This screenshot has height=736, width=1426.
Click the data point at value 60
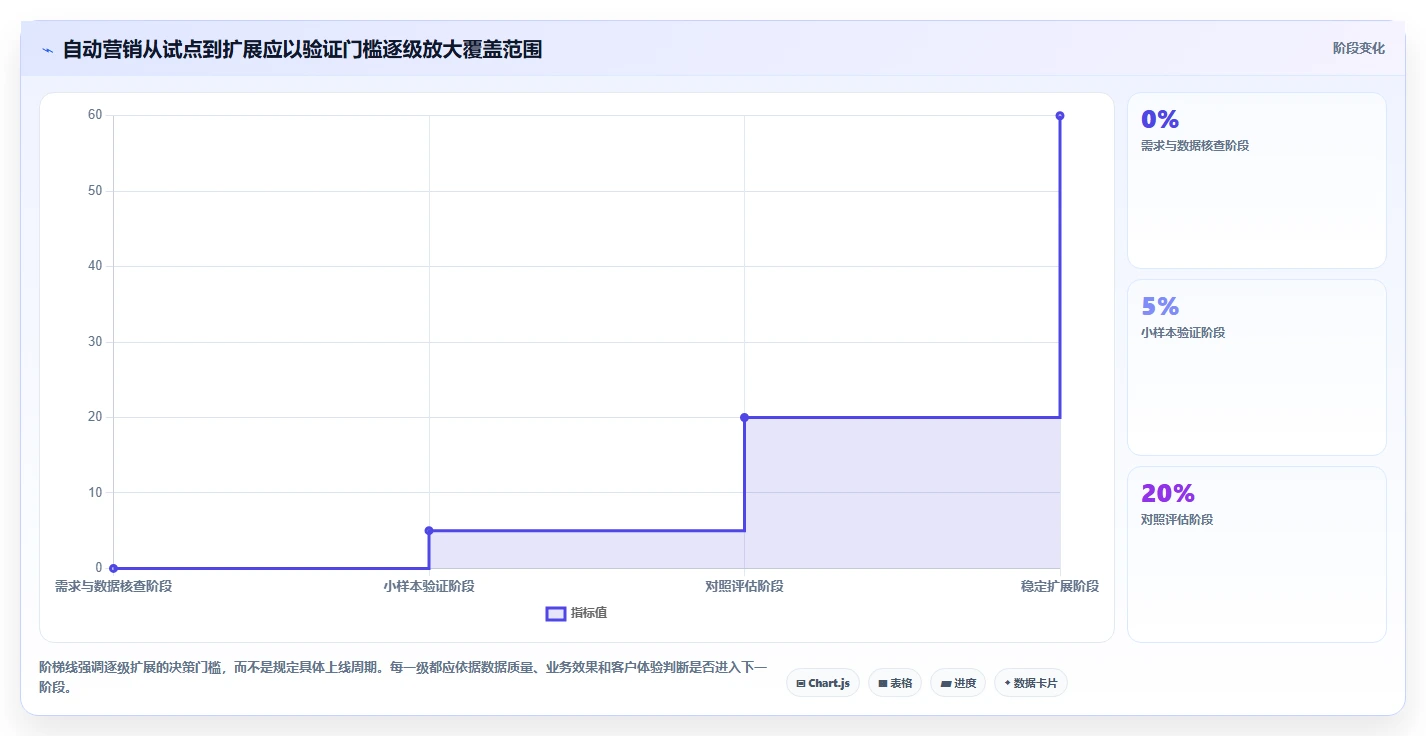click(1060, 116)
